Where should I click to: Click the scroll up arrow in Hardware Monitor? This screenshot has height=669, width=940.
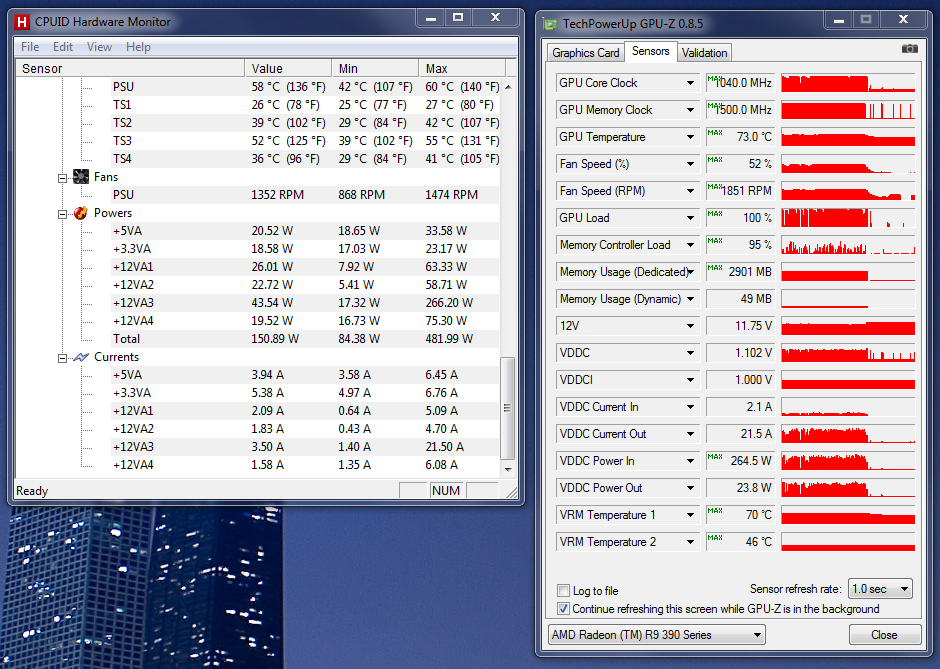[508, 87]
